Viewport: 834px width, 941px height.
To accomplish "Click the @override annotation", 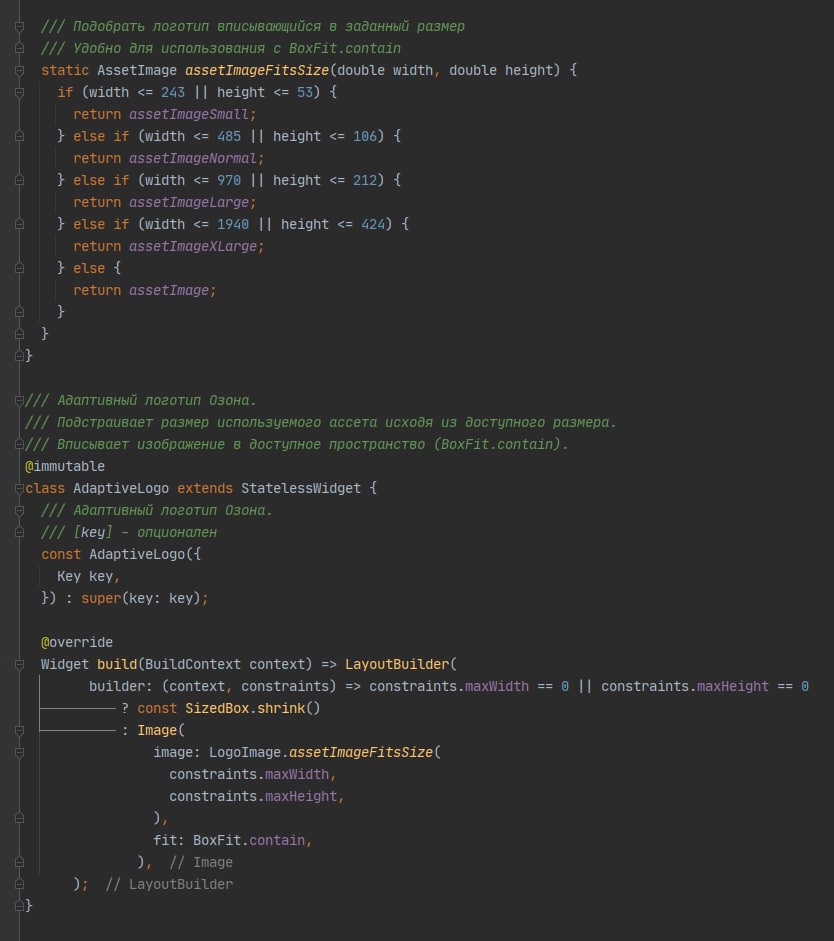I will pyautogui.click(x=77, y=642).
